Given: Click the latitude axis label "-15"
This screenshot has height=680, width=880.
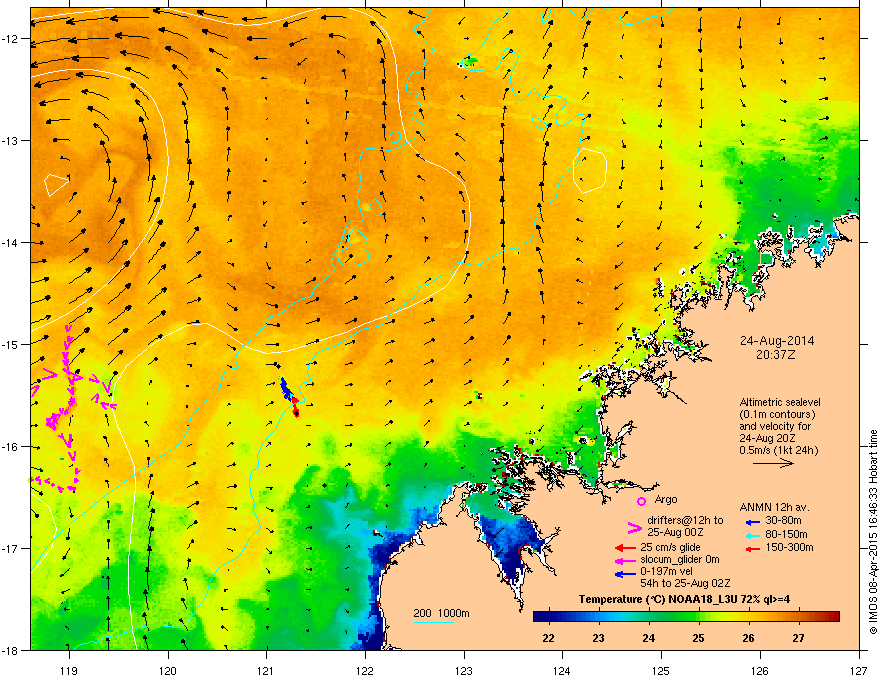Looking at the screenshot, I should (11, 344).
